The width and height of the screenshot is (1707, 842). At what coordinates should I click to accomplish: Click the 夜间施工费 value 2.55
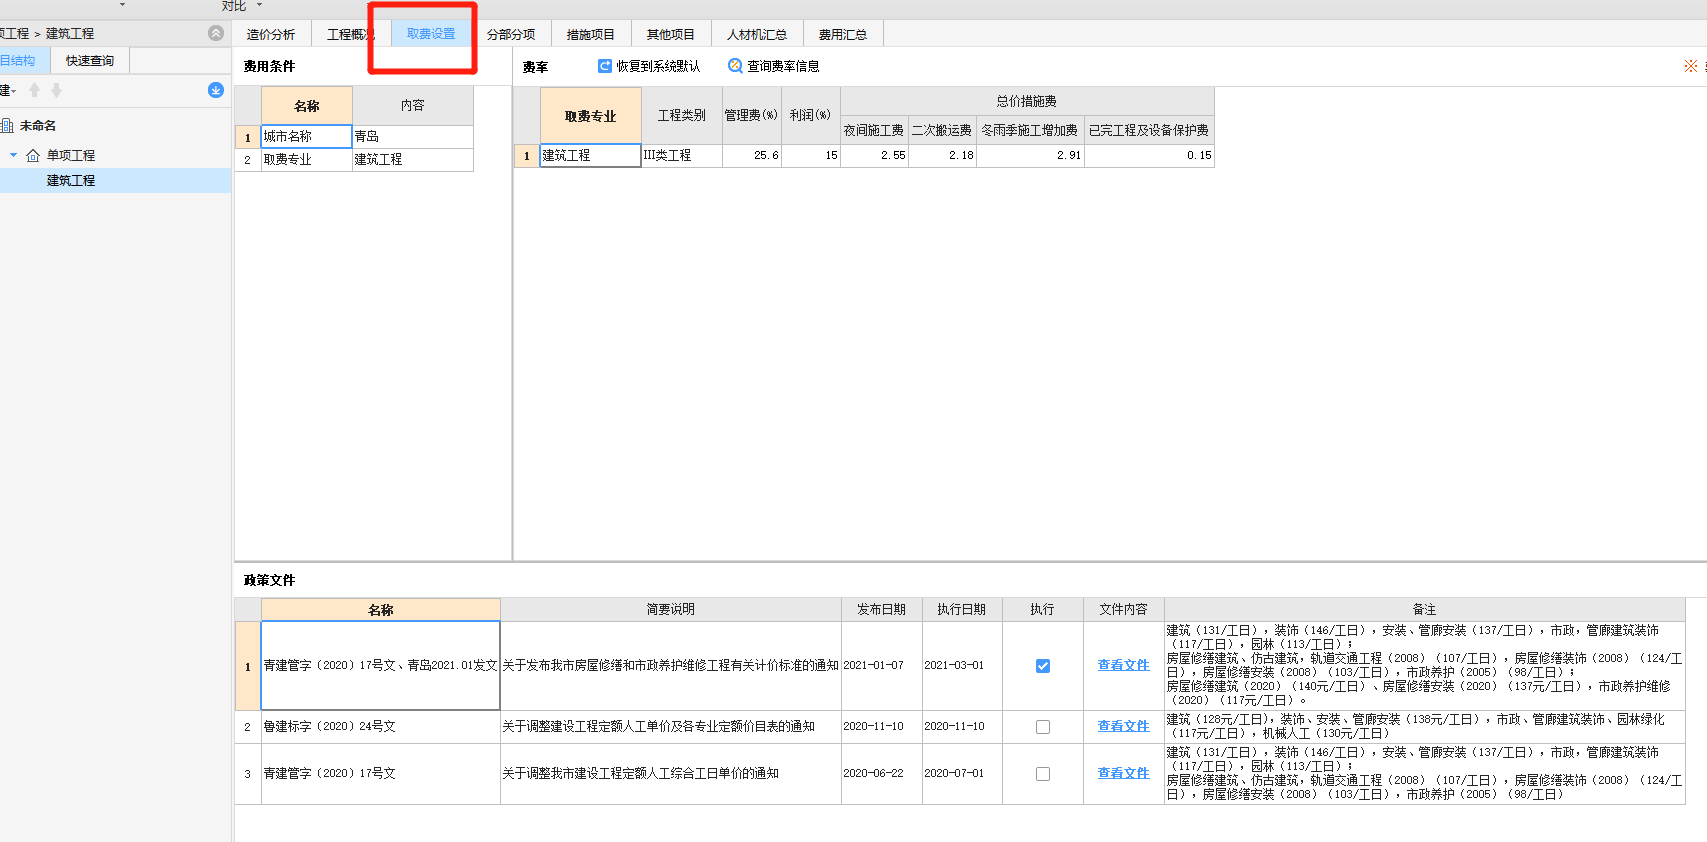click(874, 155)
